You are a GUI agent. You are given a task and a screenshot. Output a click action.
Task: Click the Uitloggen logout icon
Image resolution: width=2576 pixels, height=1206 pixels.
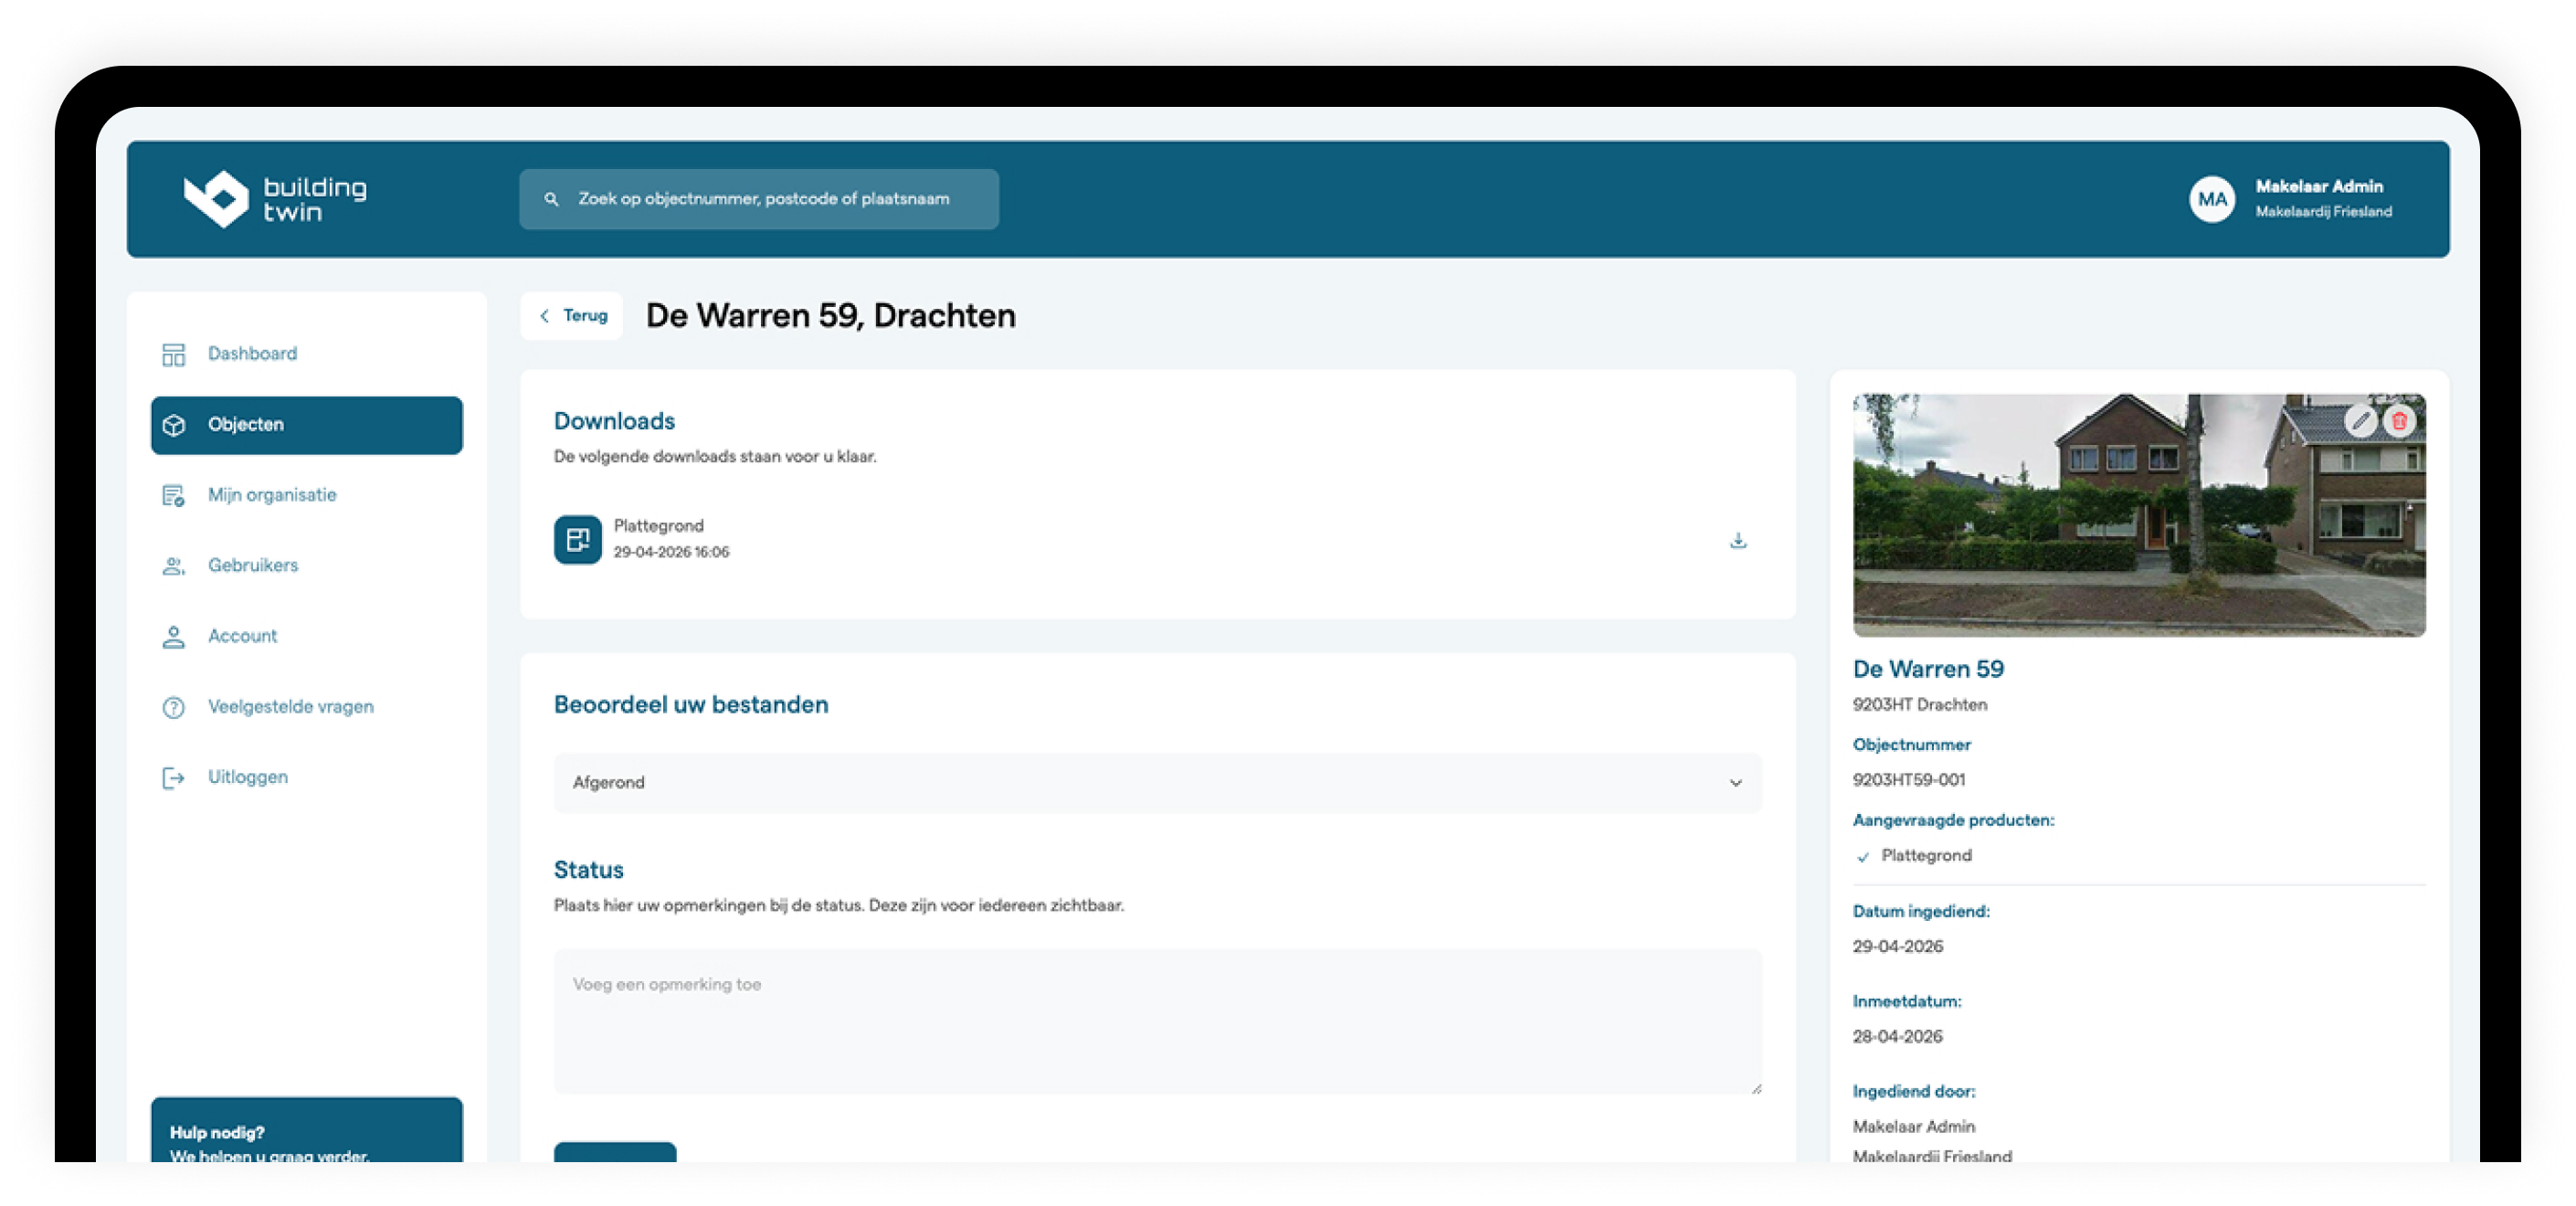tap(173, 778)
